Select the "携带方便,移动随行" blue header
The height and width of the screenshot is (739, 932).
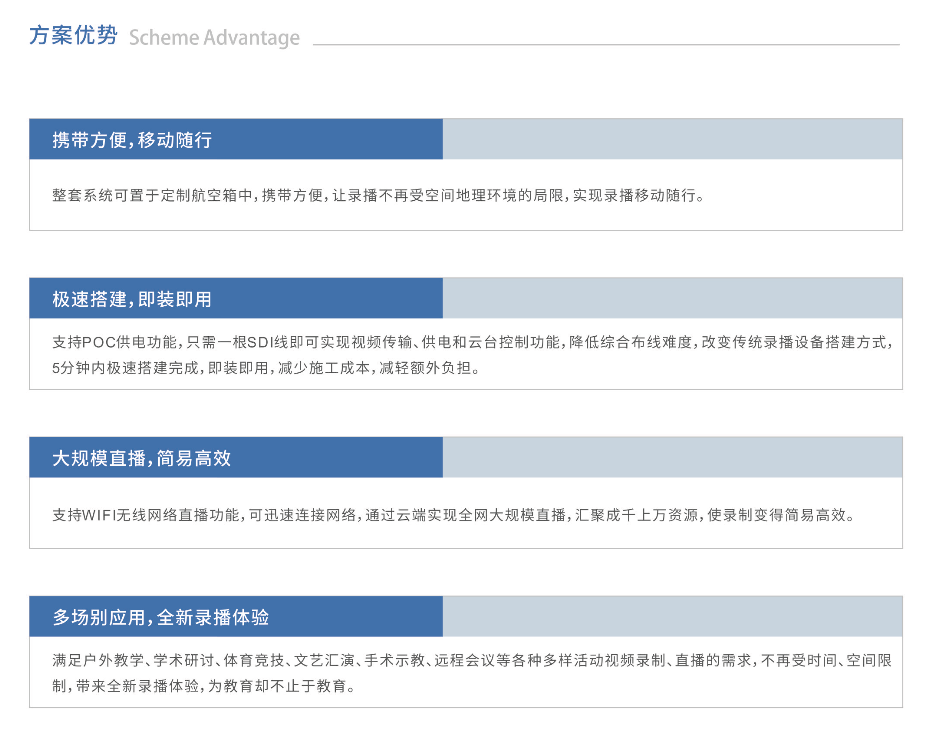click(x=236, y=140)
